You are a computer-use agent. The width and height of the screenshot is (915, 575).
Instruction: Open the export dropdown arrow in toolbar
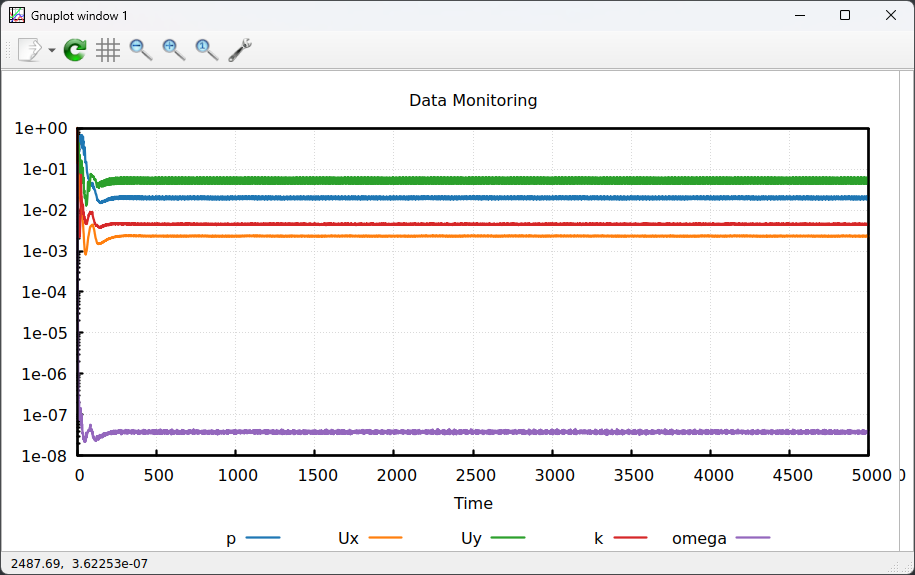pos(51,50)
